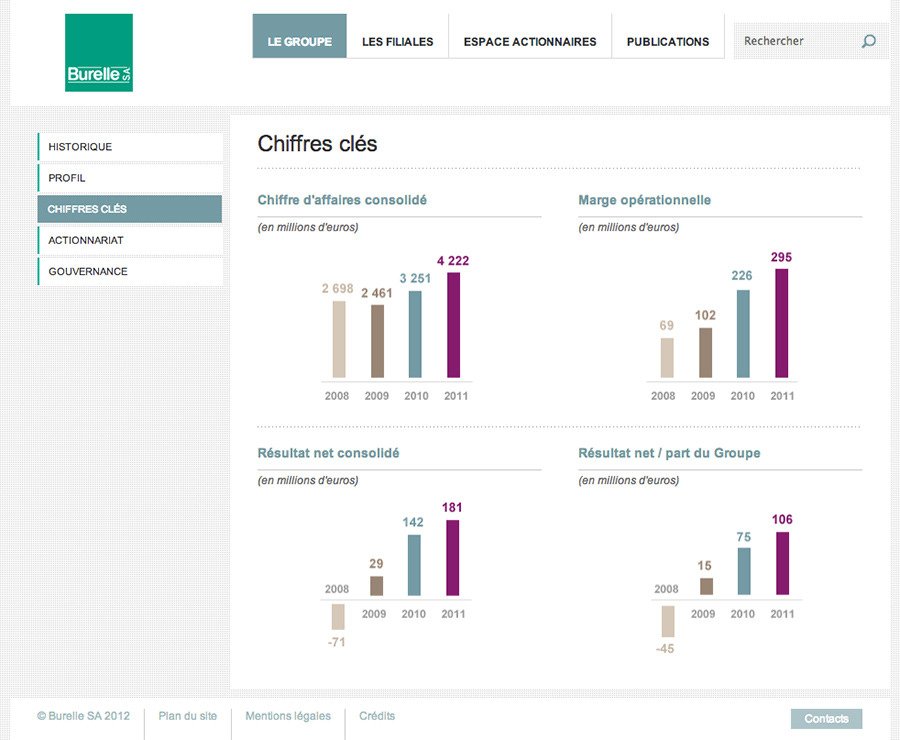Open the Profil sidebar page
Screen dimensions: 900x740
pyautogui.click(x=130, y=178)
